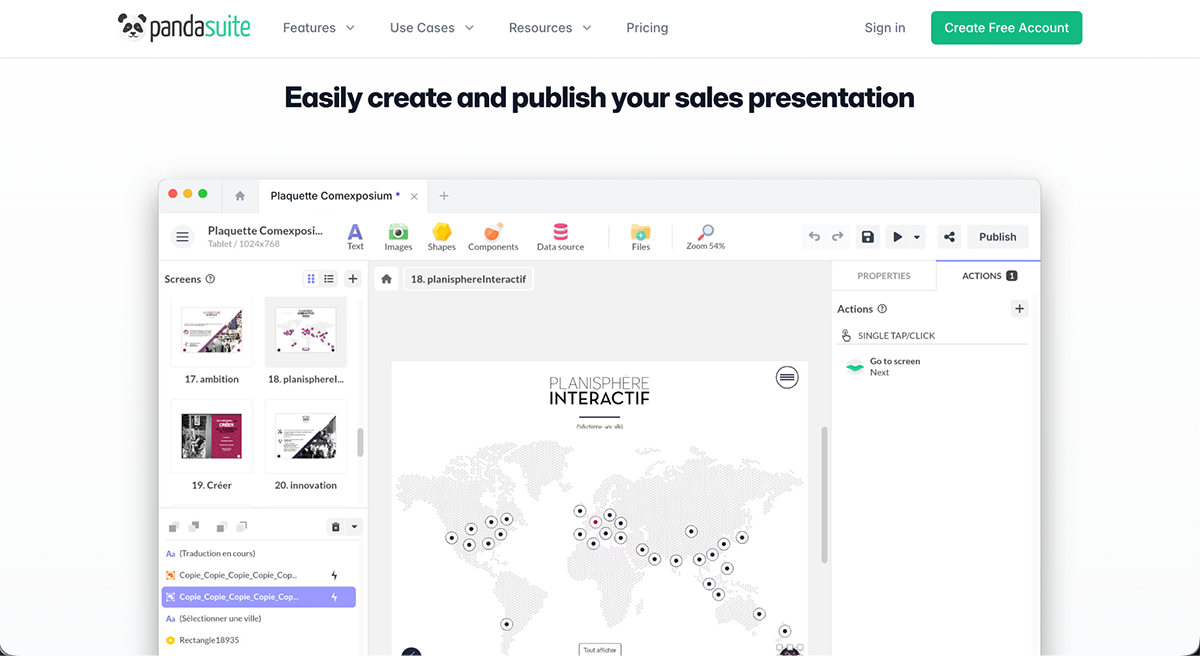1200x656 pixels.
Task: Click home icon in the breadcrumb
Action: click(387, 279)
